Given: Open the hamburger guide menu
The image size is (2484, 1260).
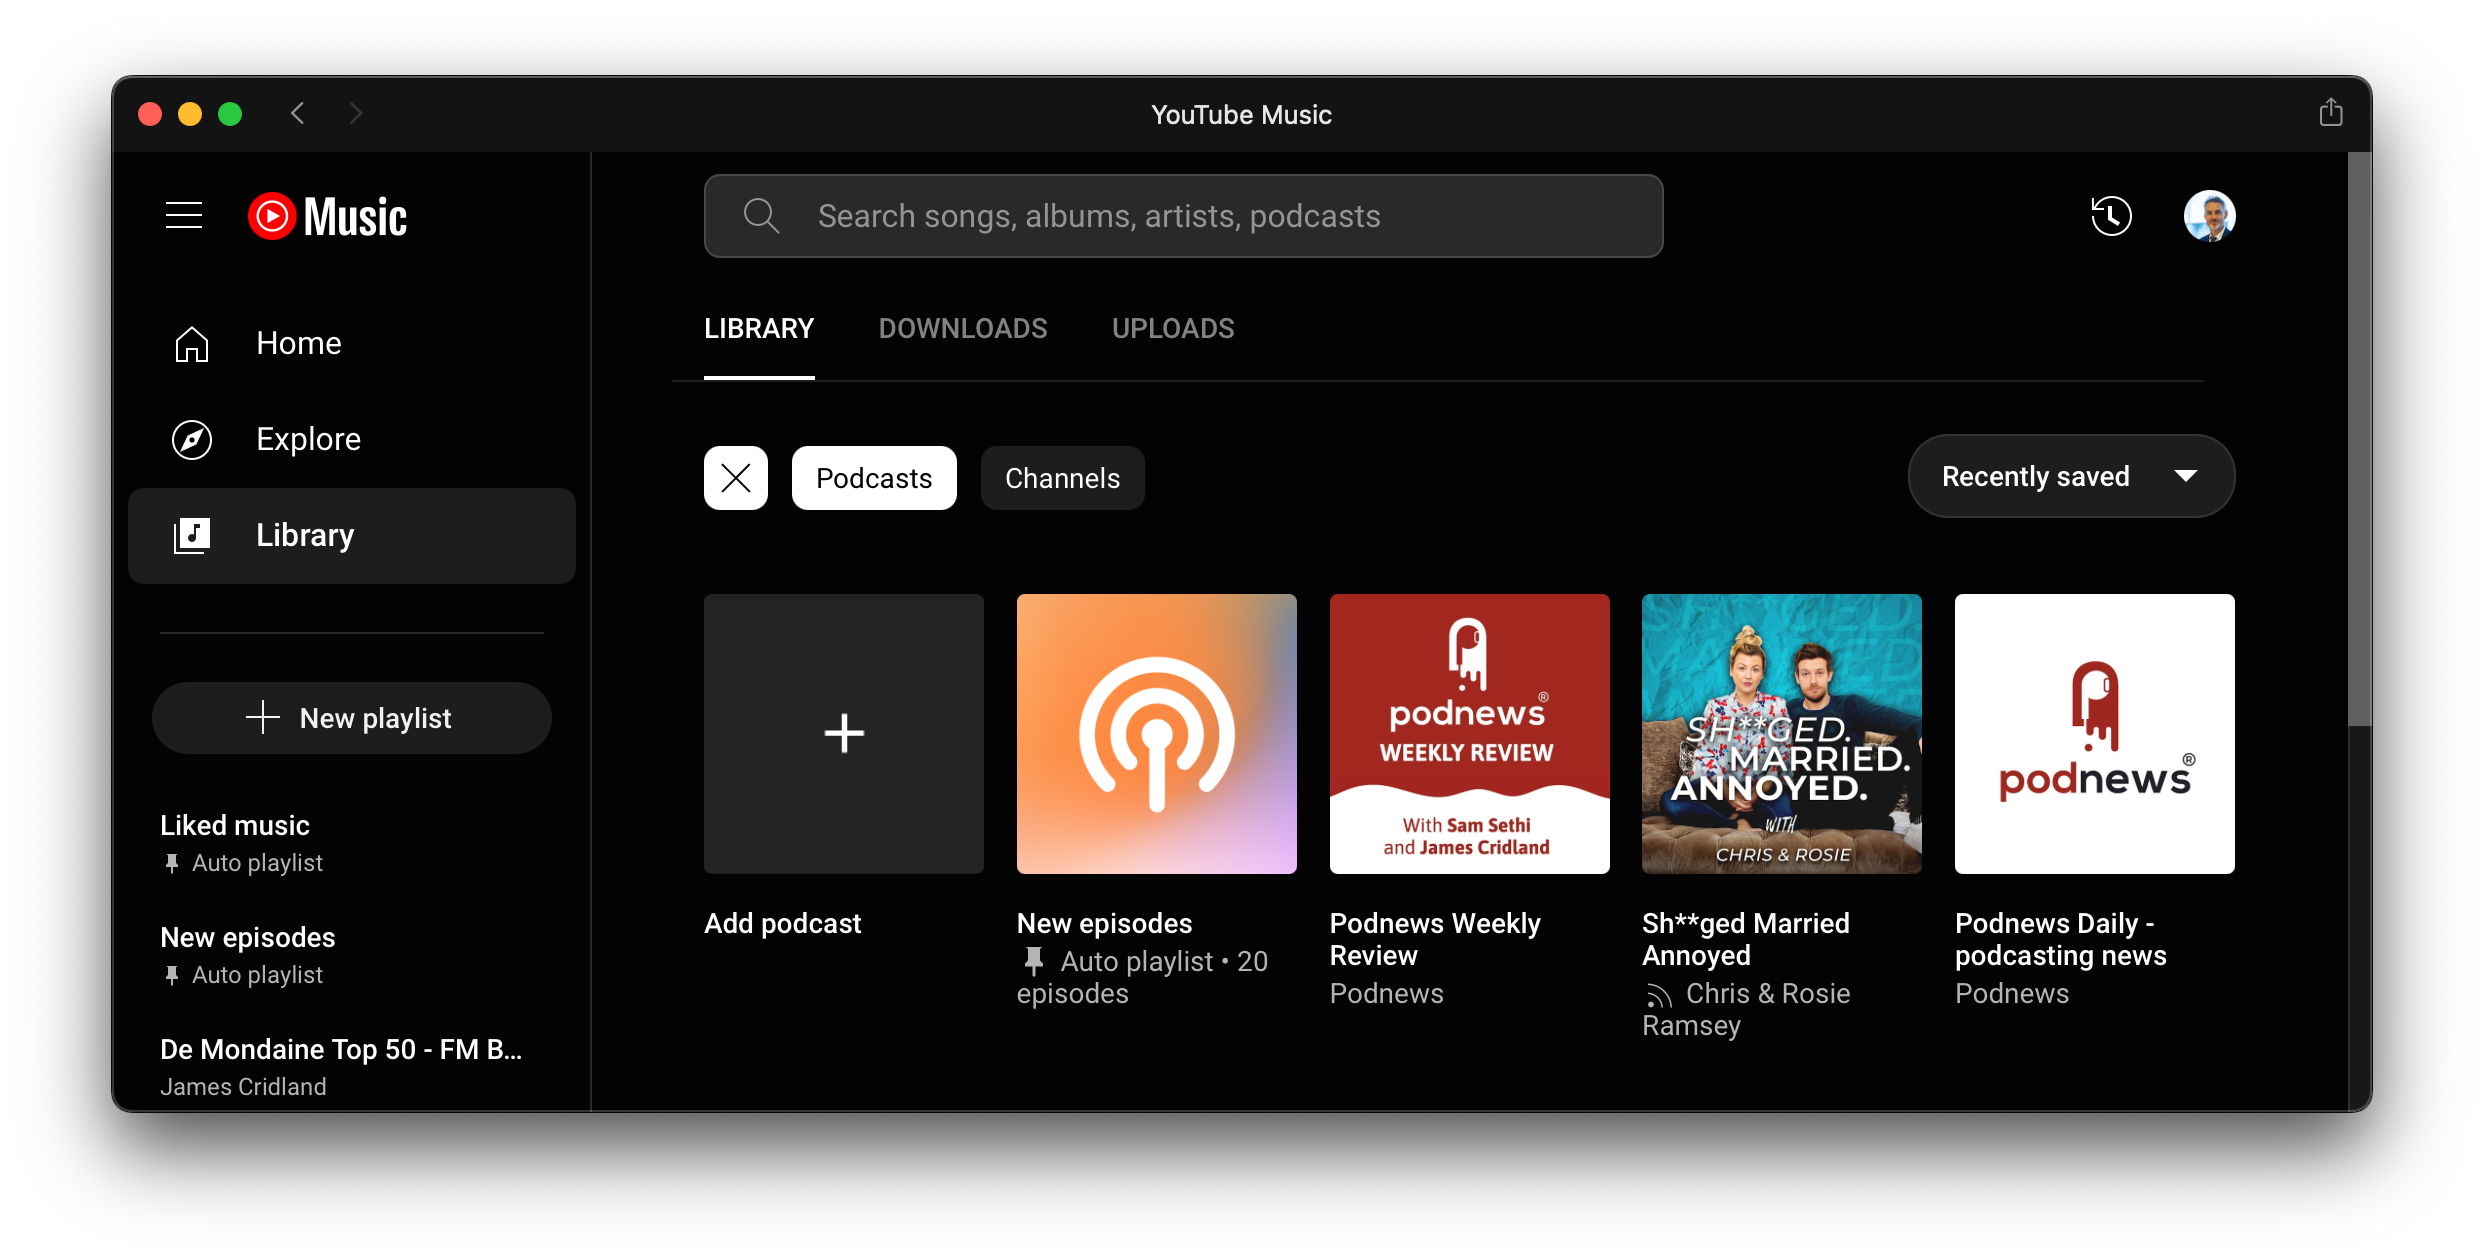Looking at the screenshot, I should coord(184,215).
